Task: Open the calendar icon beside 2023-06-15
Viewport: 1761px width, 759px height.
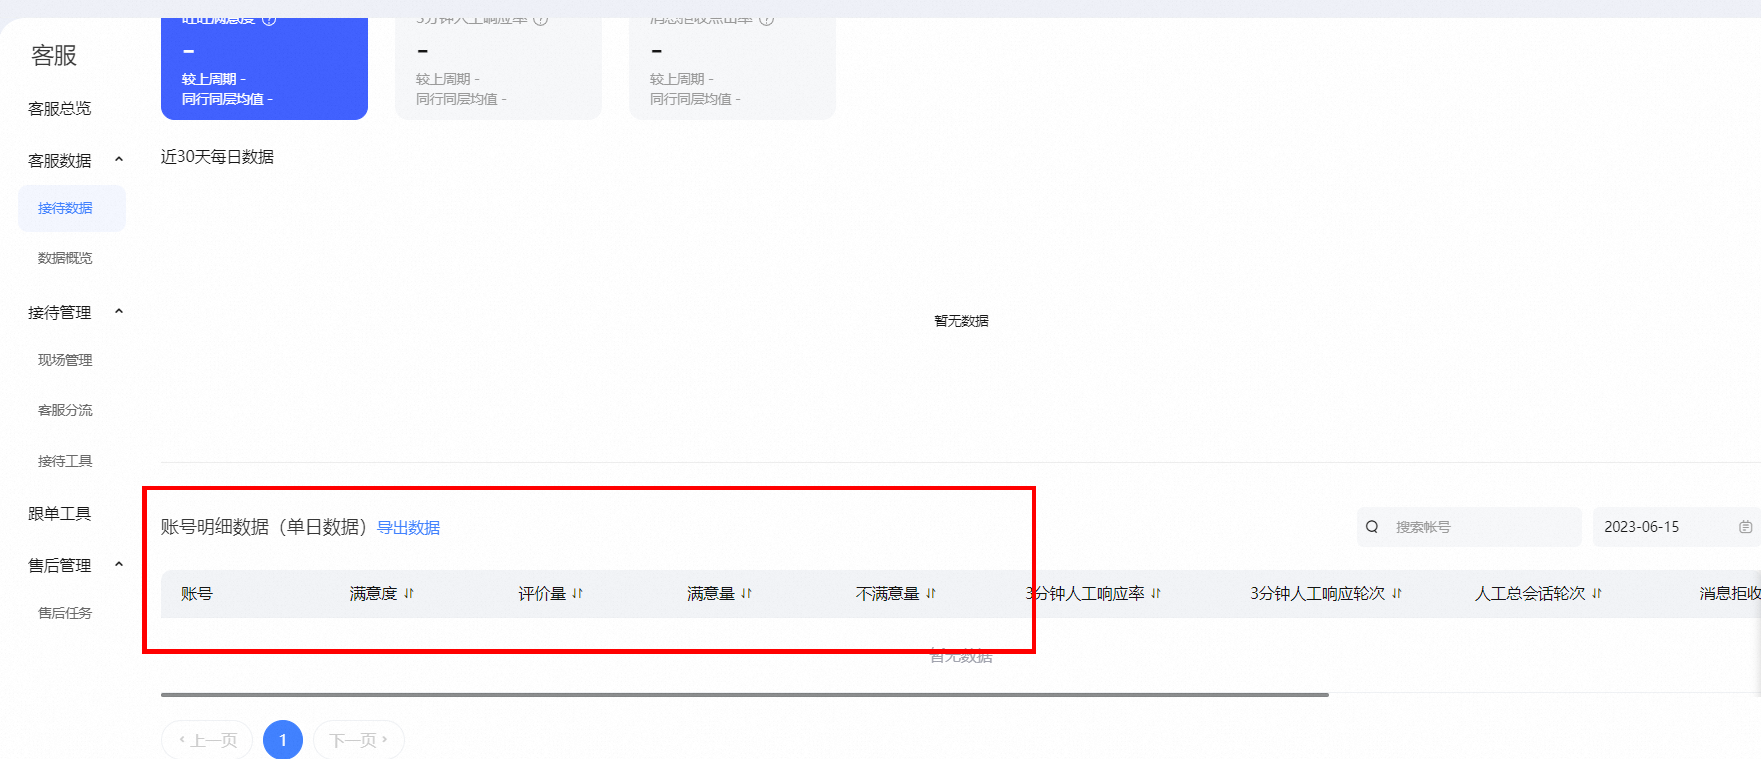Action: (x=1745, y=527)
